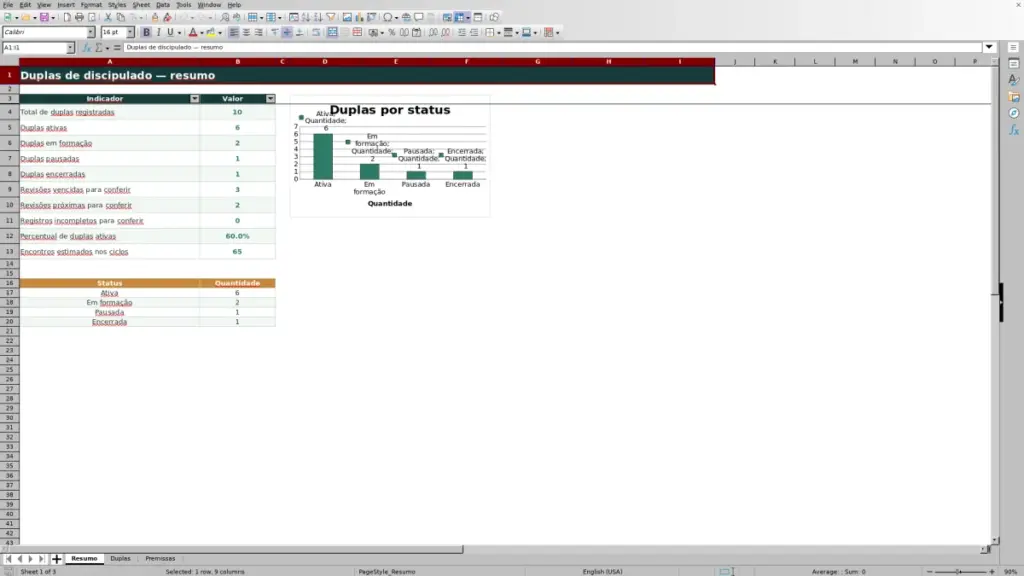The image size is (1024, 576).
Task: Toggle underline formatting in toolbar
Action: [x=170, y=32]
